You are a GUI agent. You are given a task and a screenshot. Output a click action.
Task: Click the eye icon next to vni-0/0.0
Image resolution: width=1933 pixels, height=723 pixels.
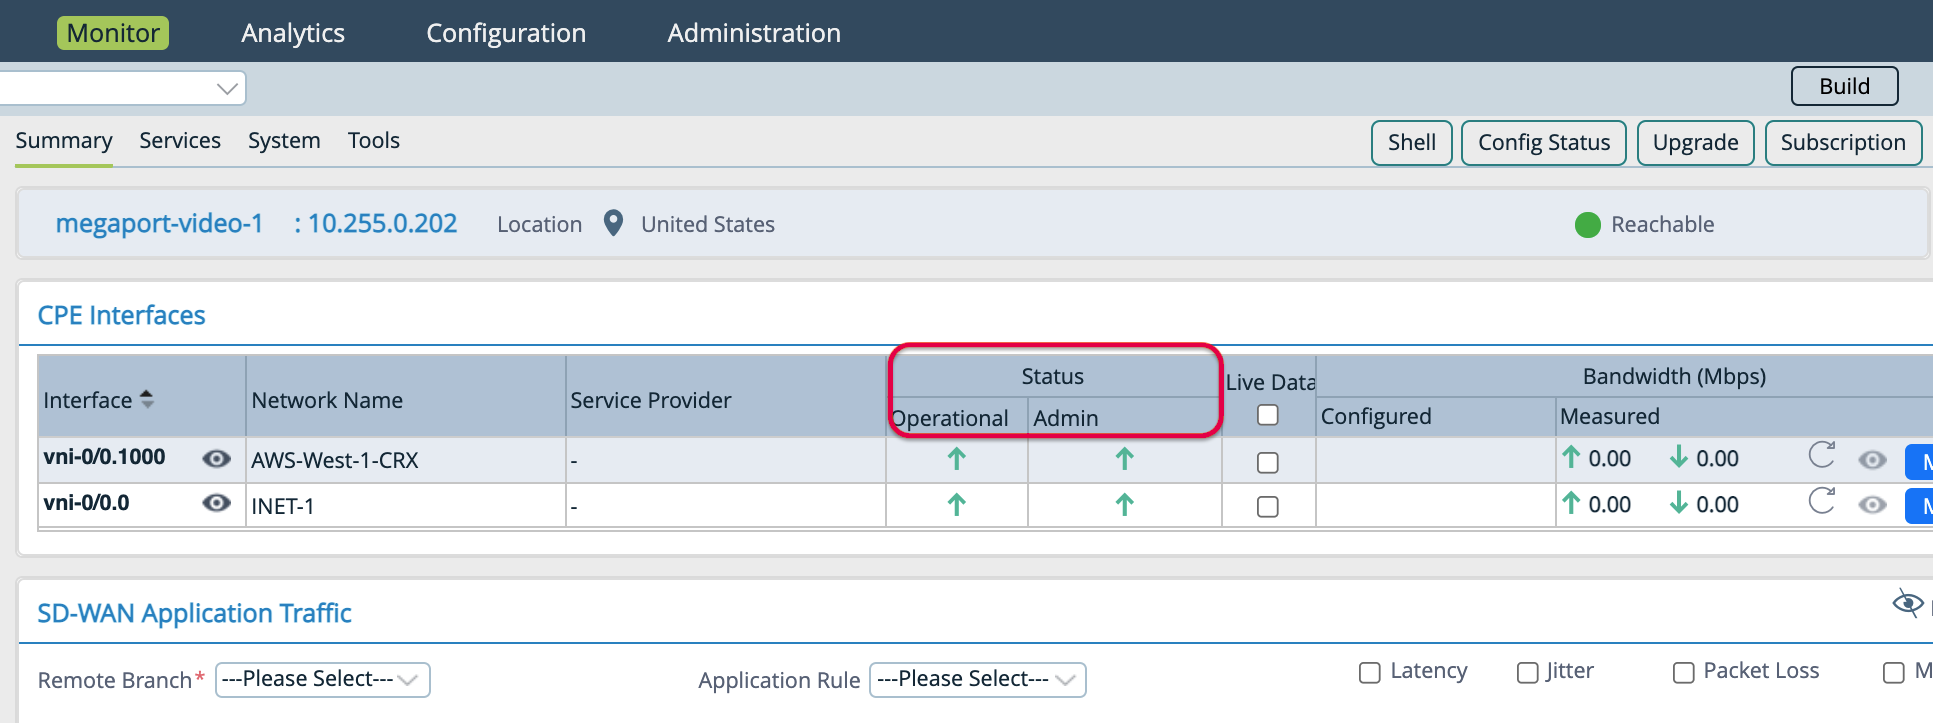(x=216, y=503)
